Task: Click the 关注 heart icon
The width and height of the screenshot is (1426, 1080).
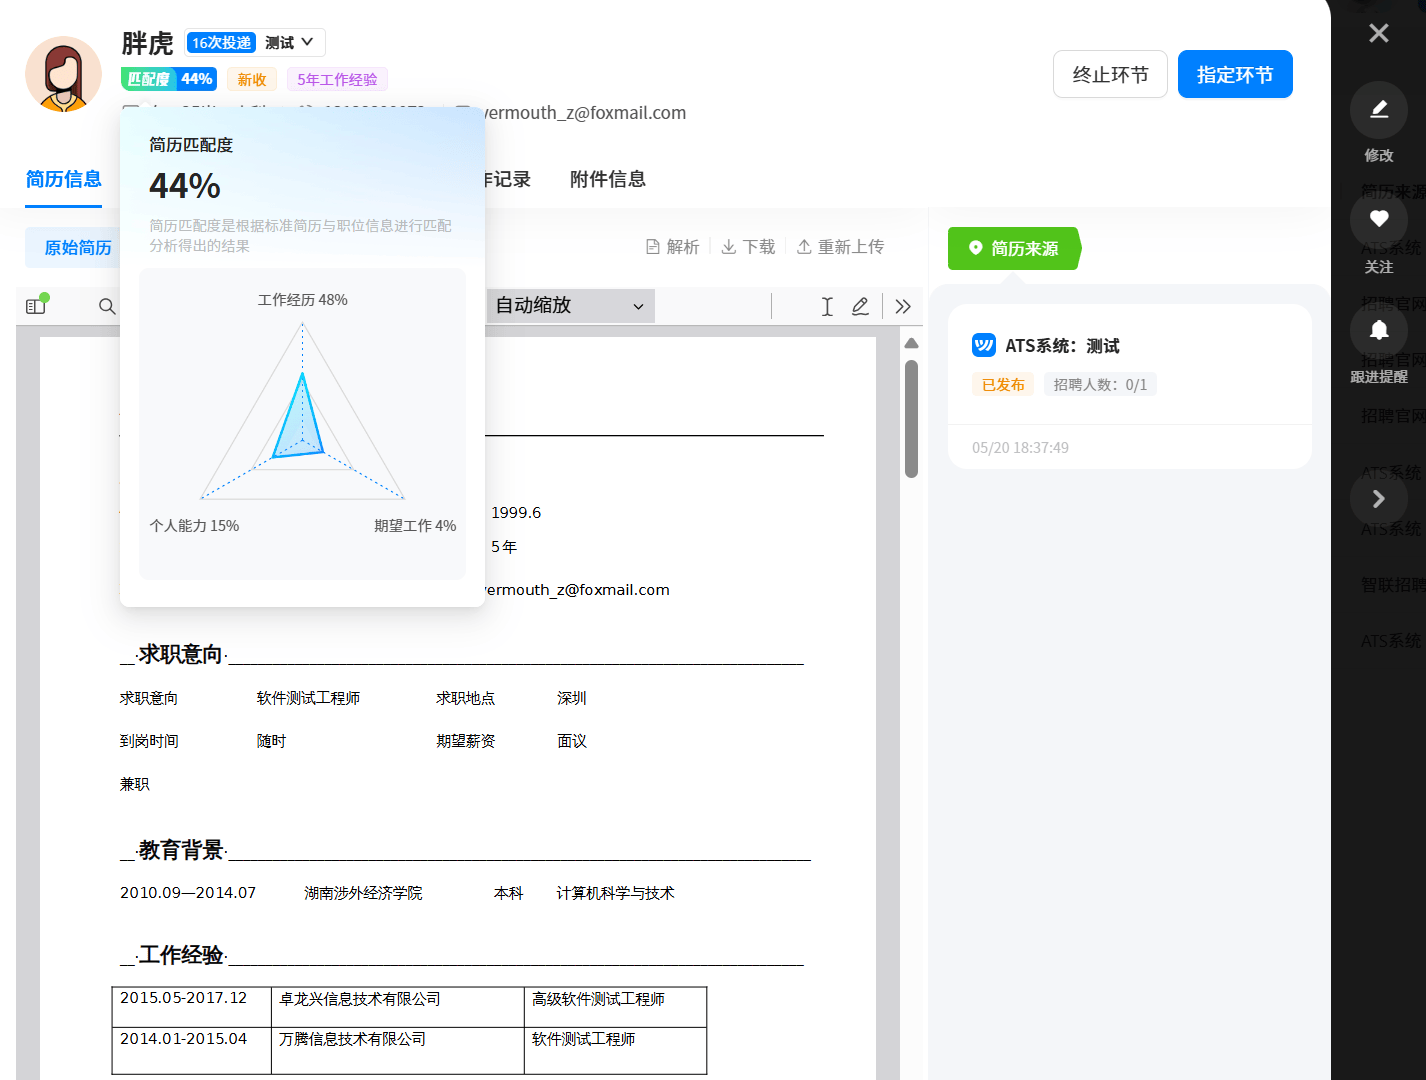Action: coord(1378,219)
